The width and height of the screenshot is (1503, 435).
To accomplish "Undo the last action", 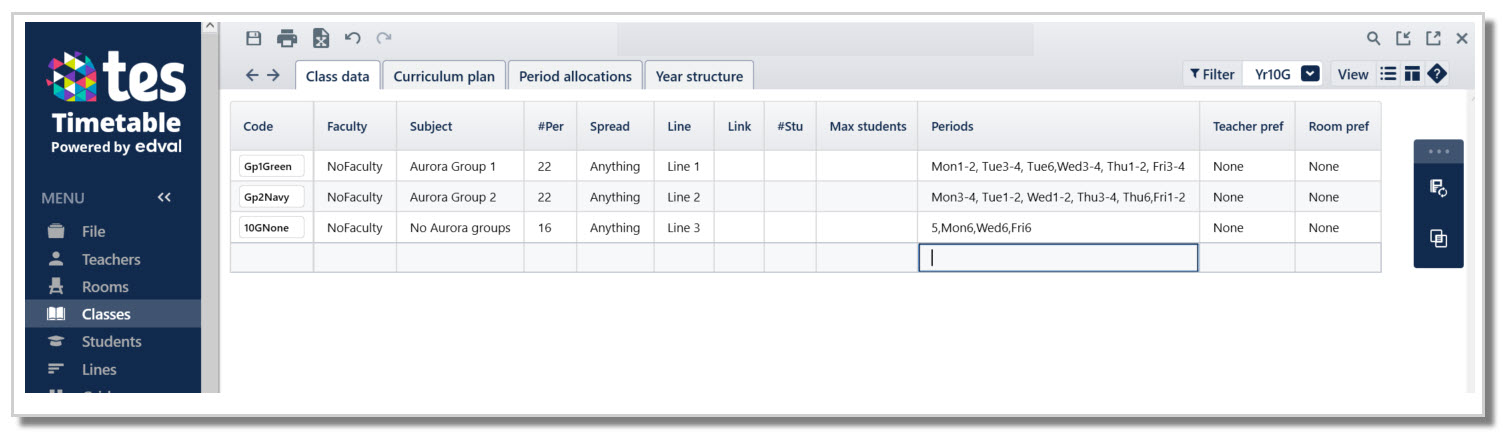I will [352, 39].
